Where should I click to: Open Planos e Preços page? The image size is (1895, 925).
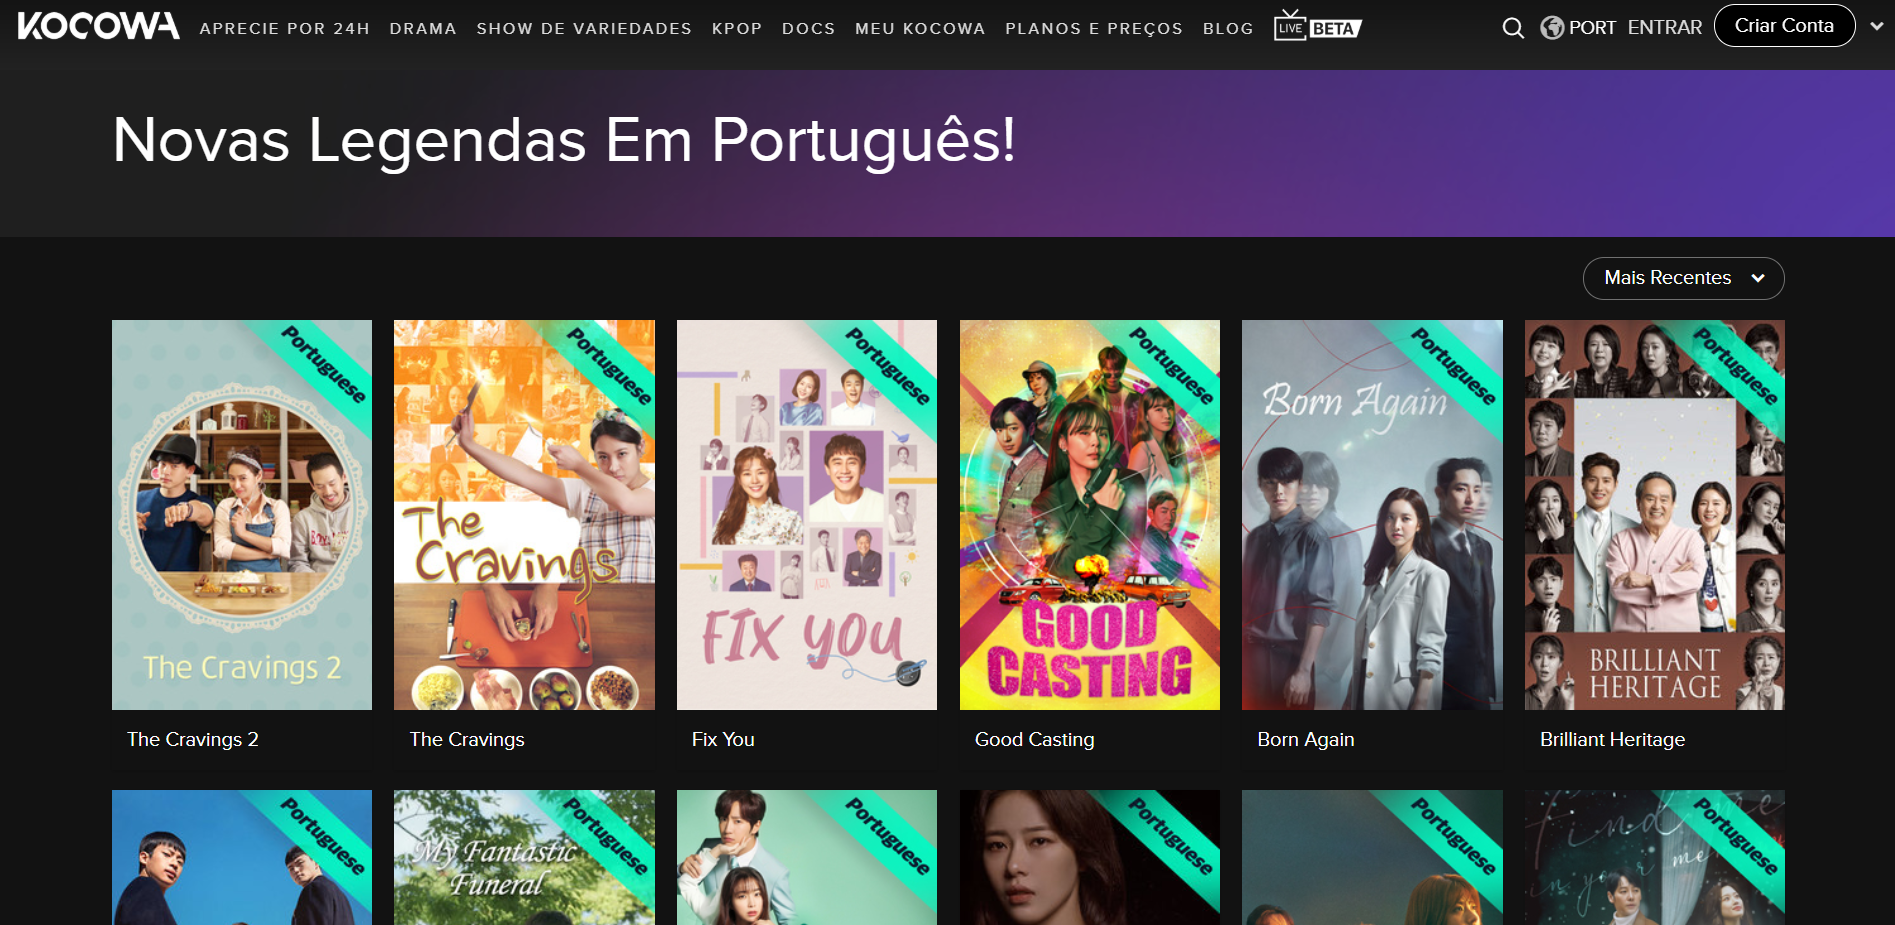point(1094,29)
